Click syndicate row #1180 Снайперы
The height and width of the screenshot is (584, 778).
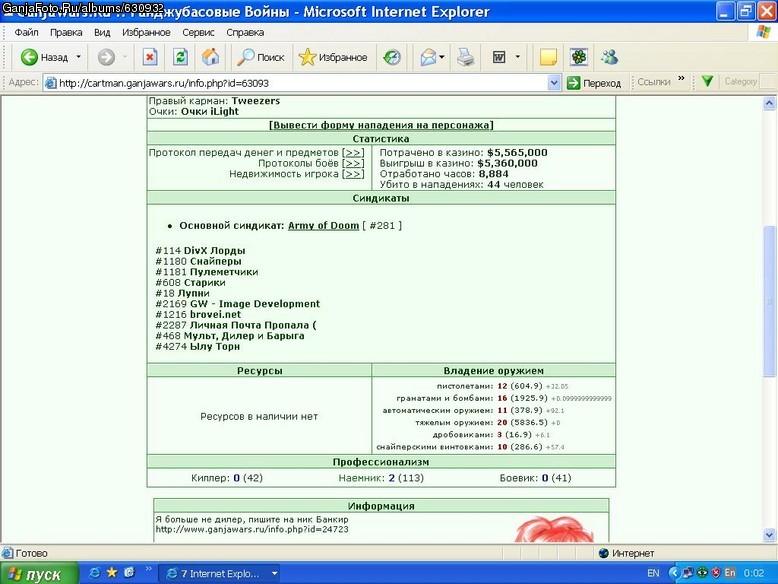(x=198, y=261)
